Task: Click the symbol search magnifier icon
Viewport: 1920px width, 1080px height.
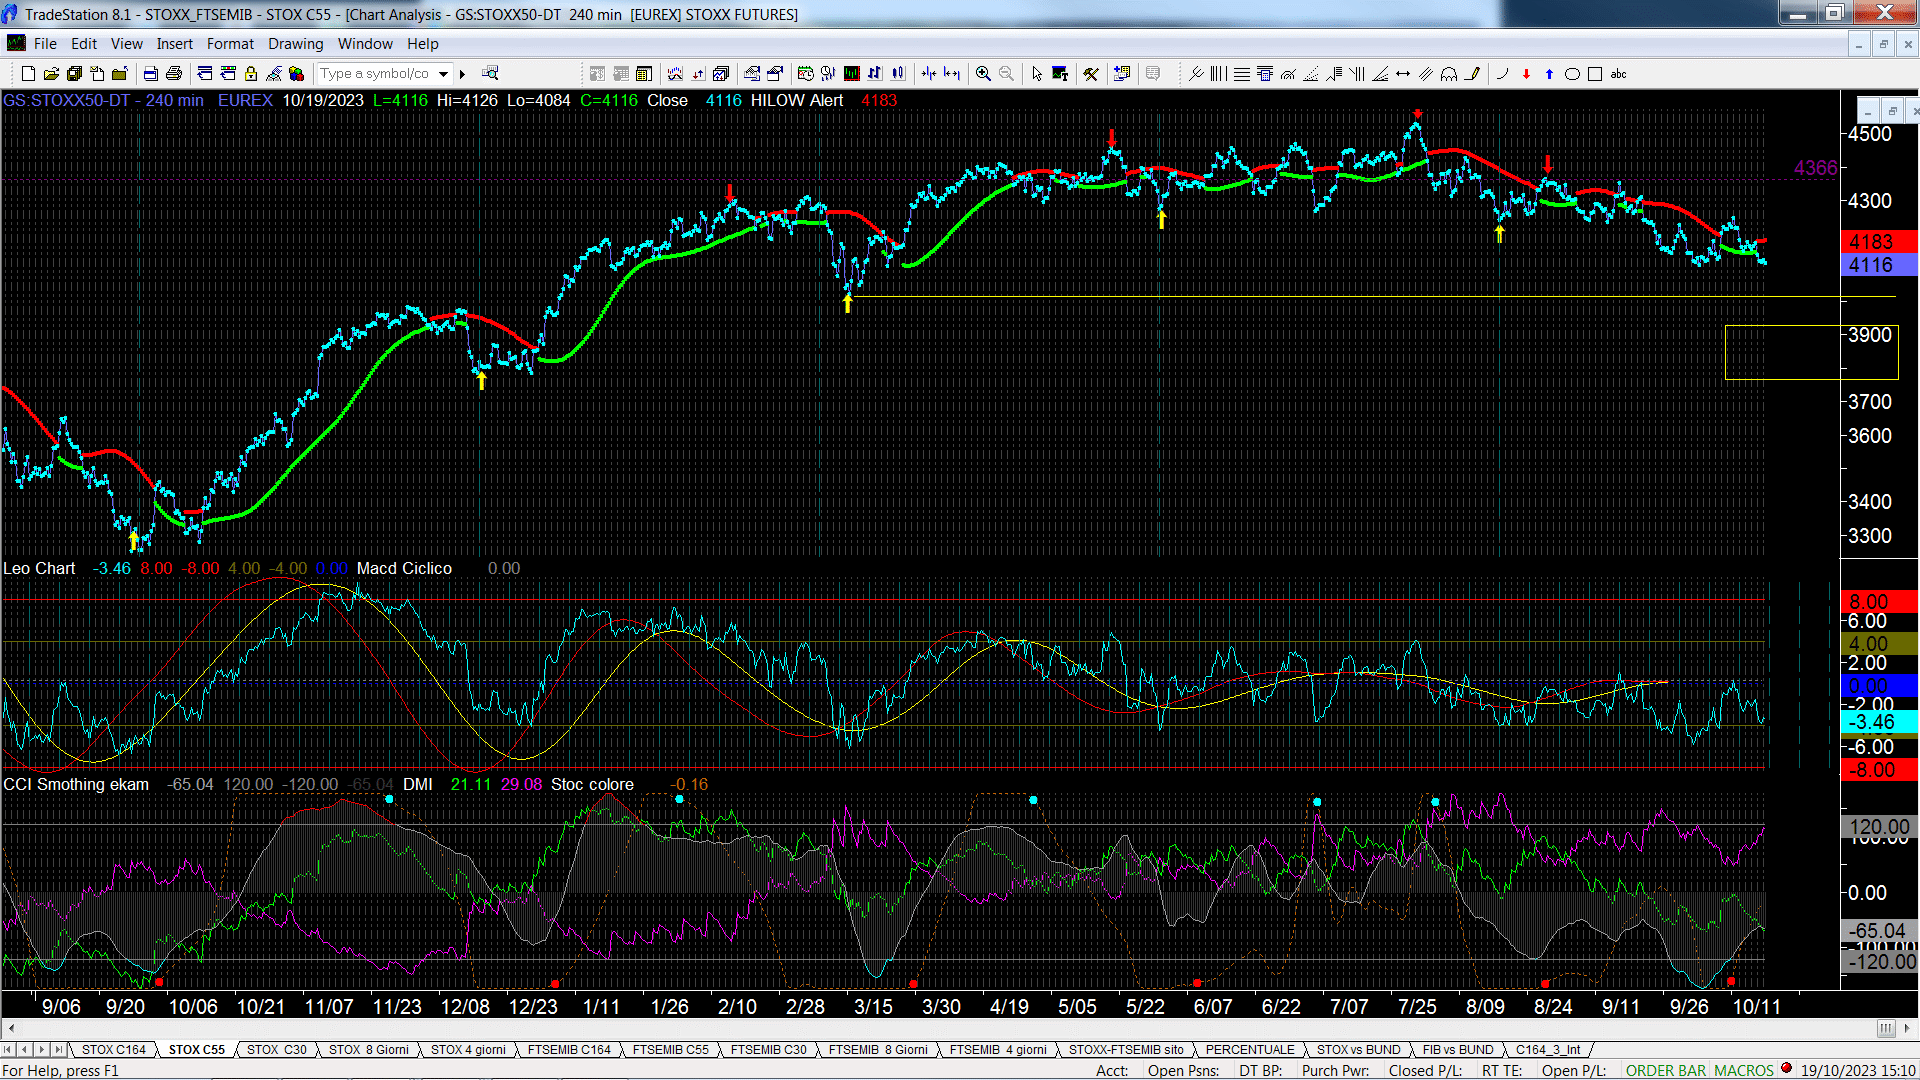Action: (x=490, y=73)
